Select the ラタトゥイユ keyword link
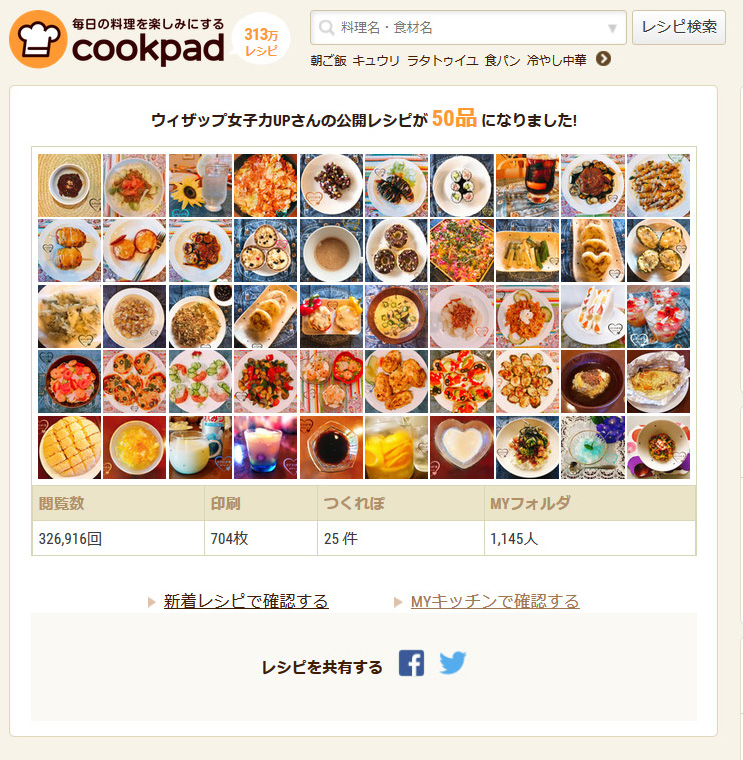Image resolution: width=743 pixels, height=760 pixels. pos(443,61)
